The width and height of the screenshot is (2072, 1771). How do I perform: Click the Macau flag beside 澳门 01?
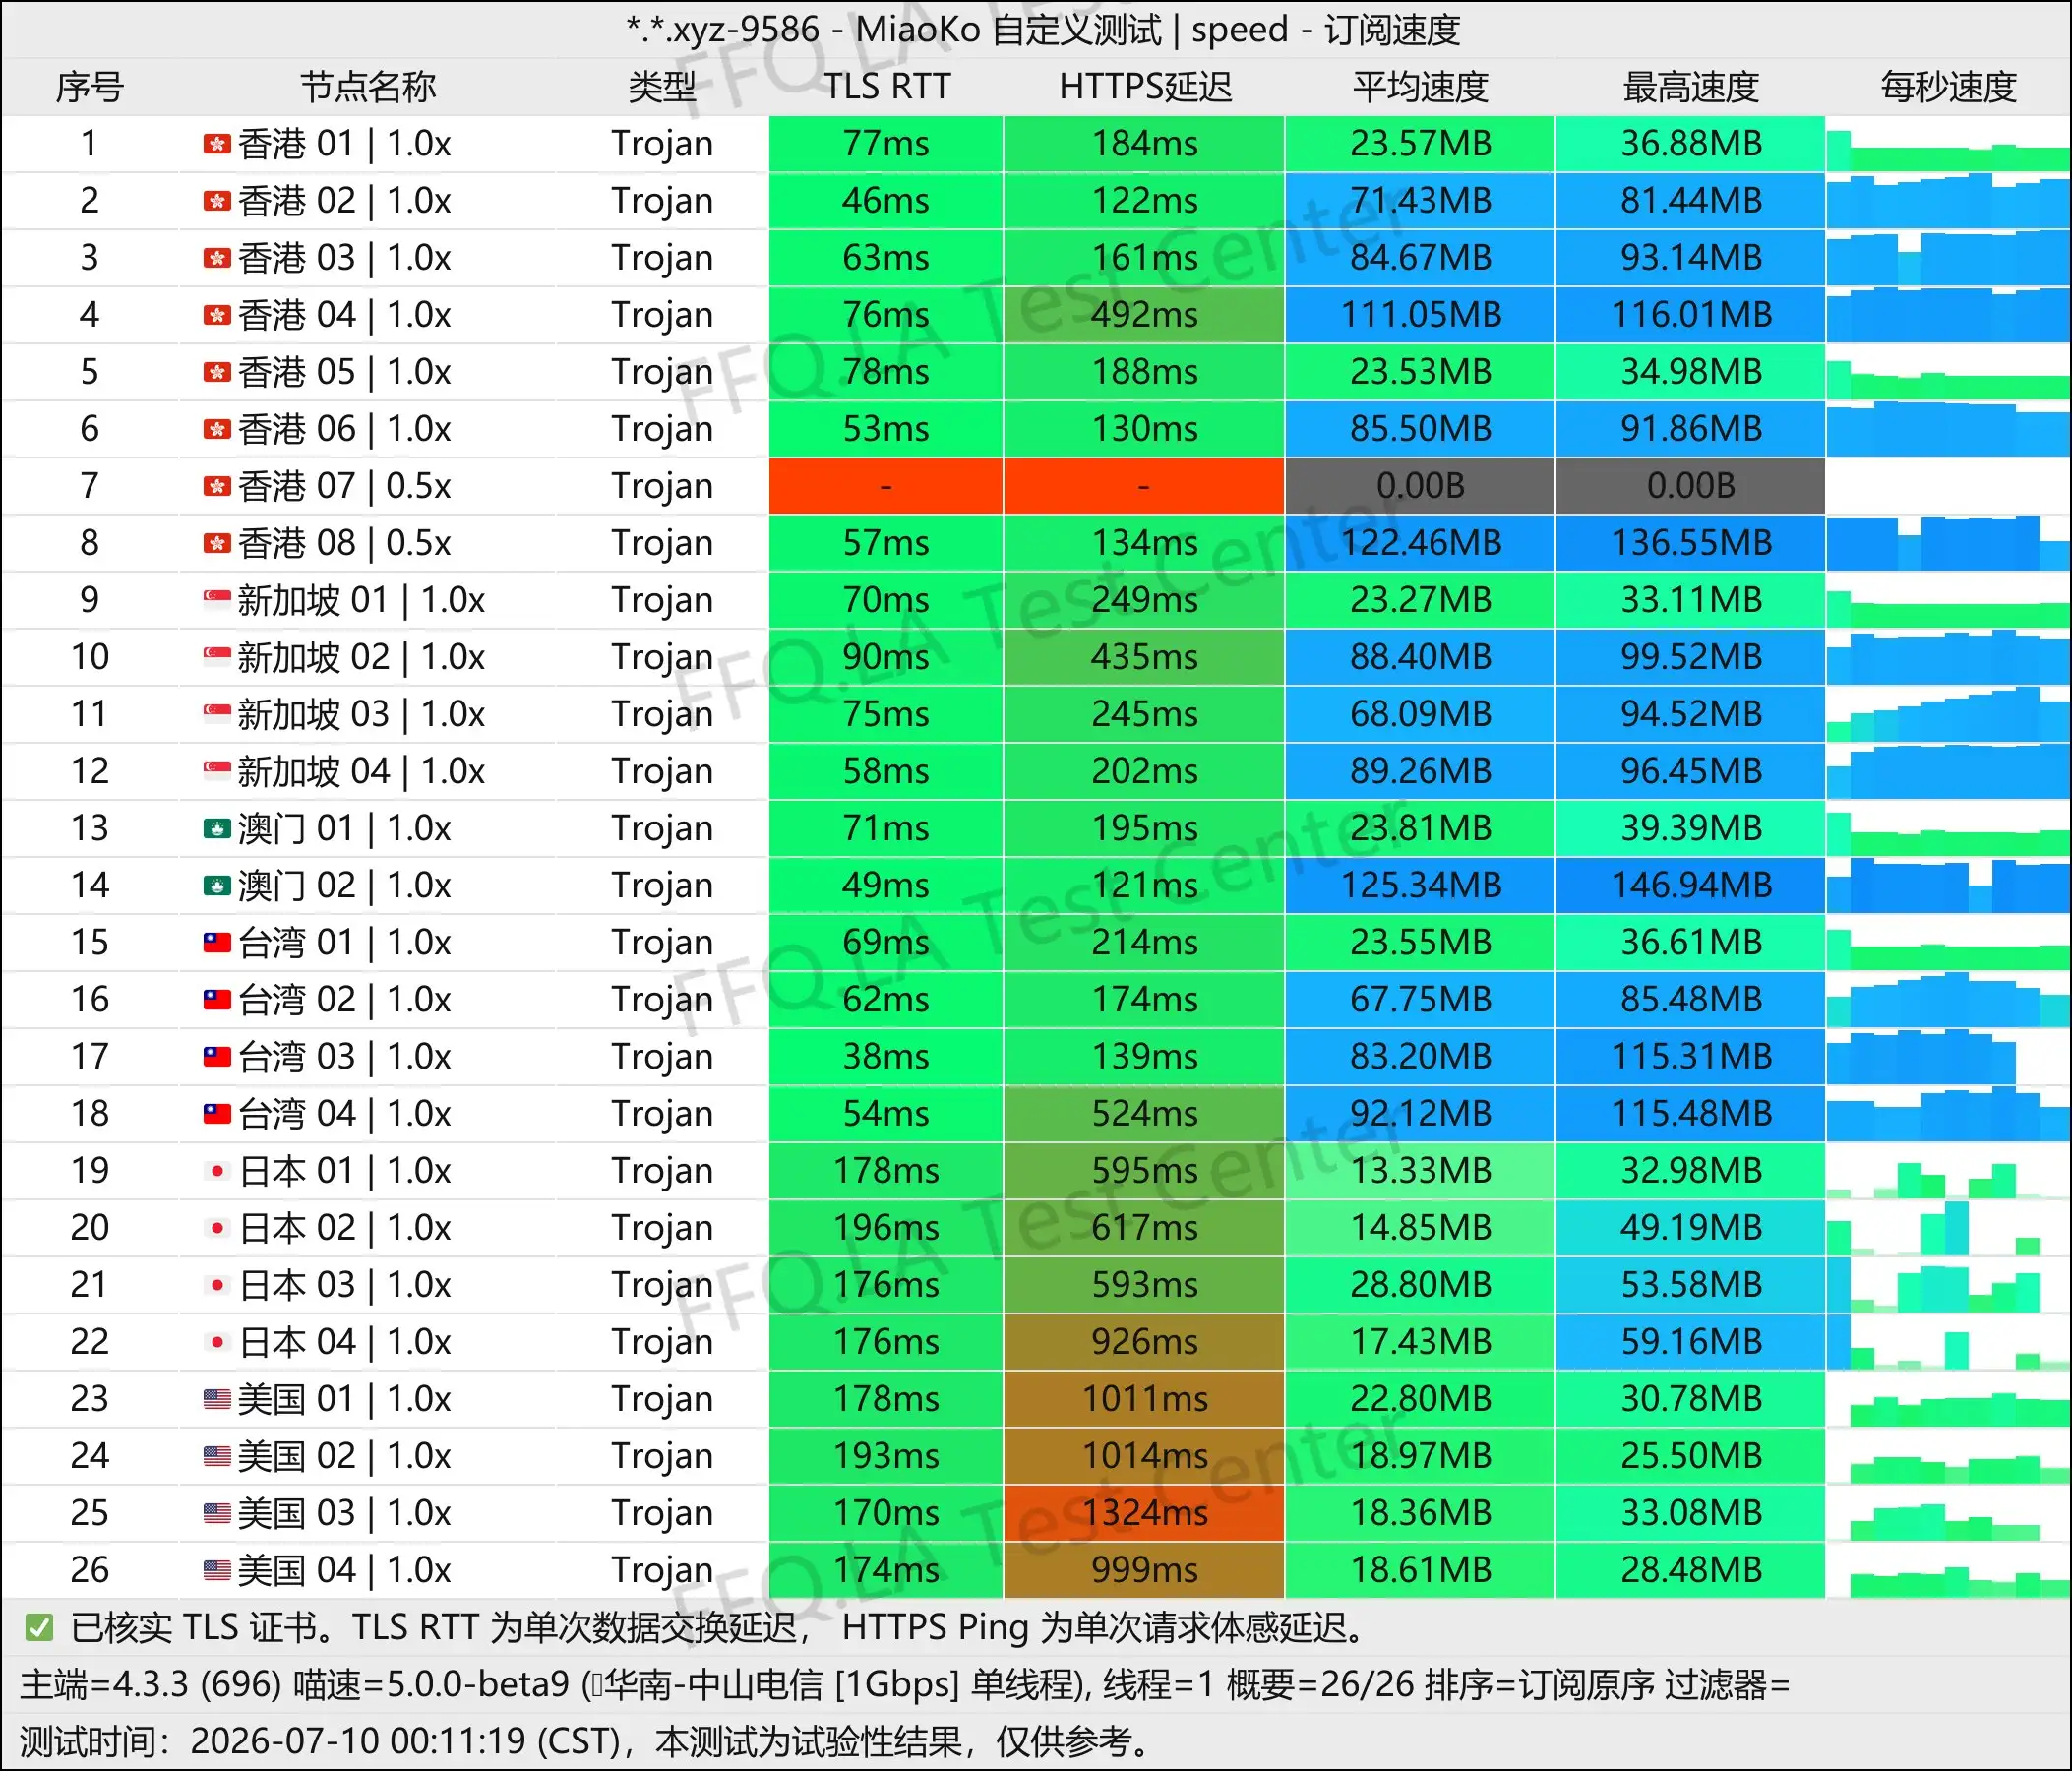pos(217,828)
